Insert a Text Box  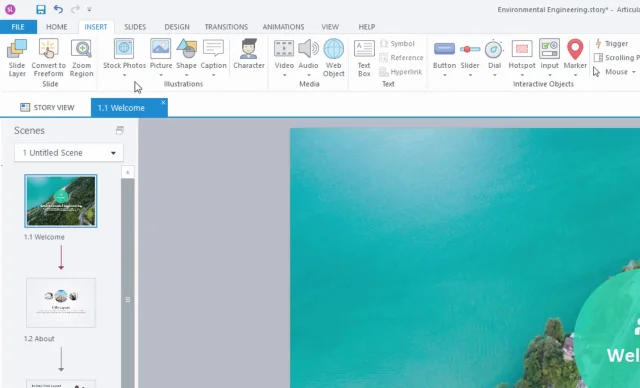[x=364, y=58]
